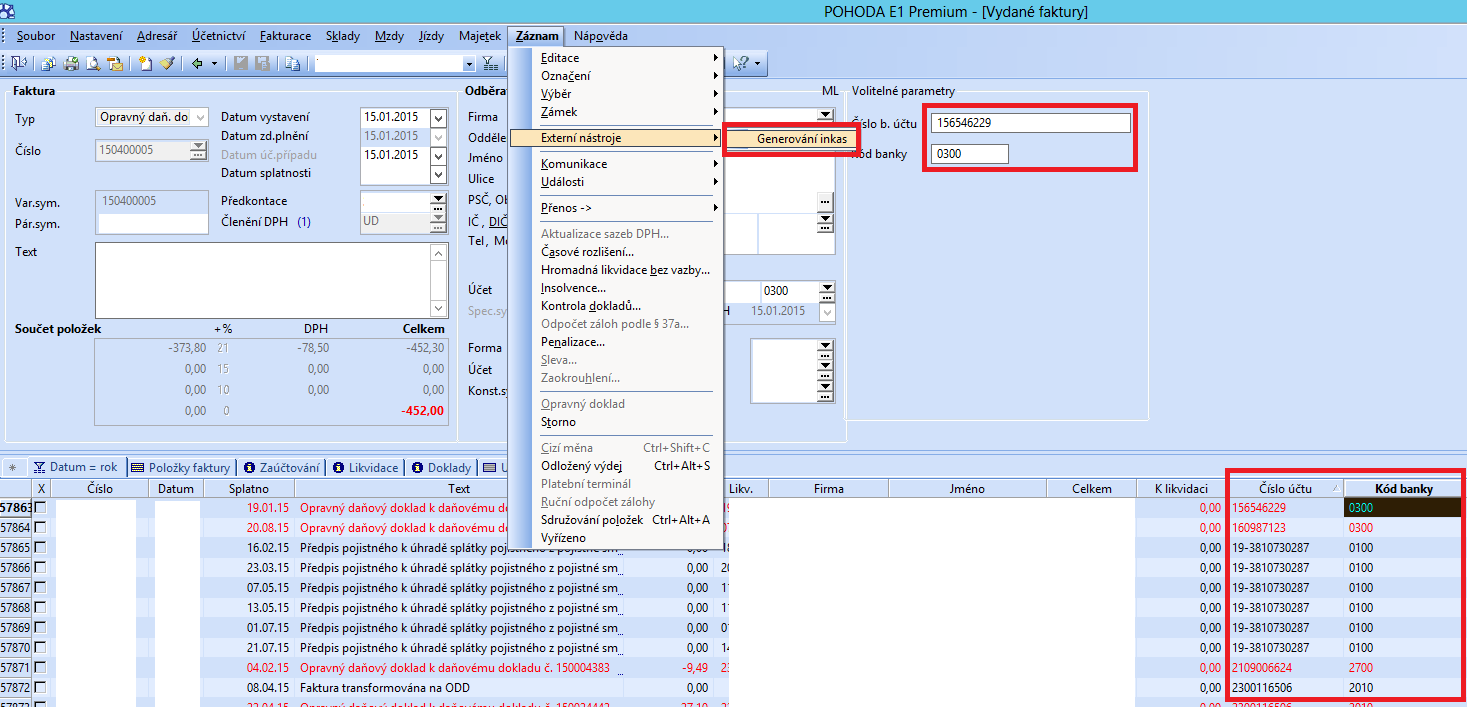The image size is (1467, 707).
Task: Click the print icon in toolbar
Action: pyautogui.click(x=71, y=63)
